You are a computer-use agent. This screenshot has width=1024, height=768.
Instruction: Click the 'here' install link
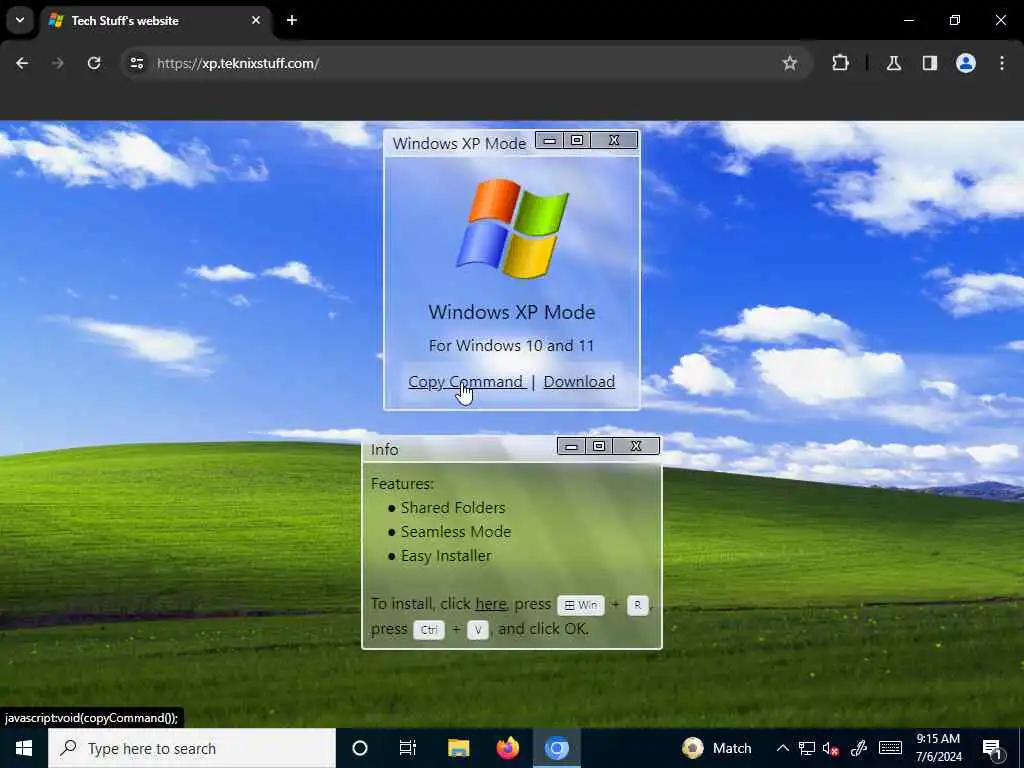(x=490, y=603)
